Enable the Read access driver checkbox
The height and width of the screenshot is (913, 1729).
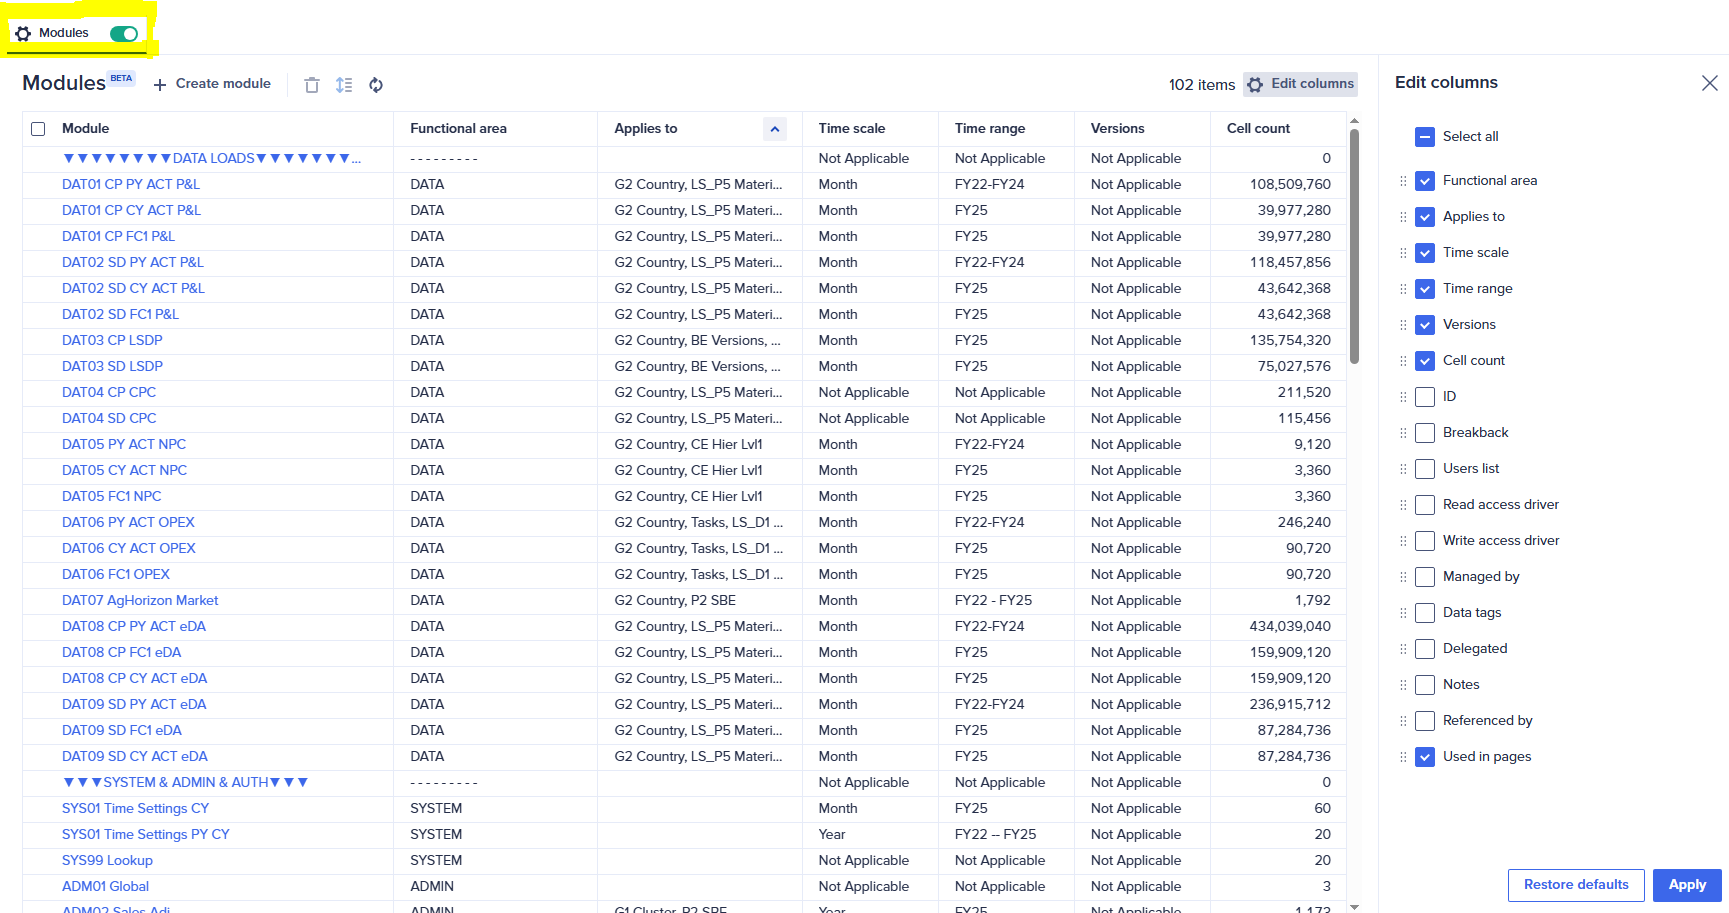[1425, 505]
